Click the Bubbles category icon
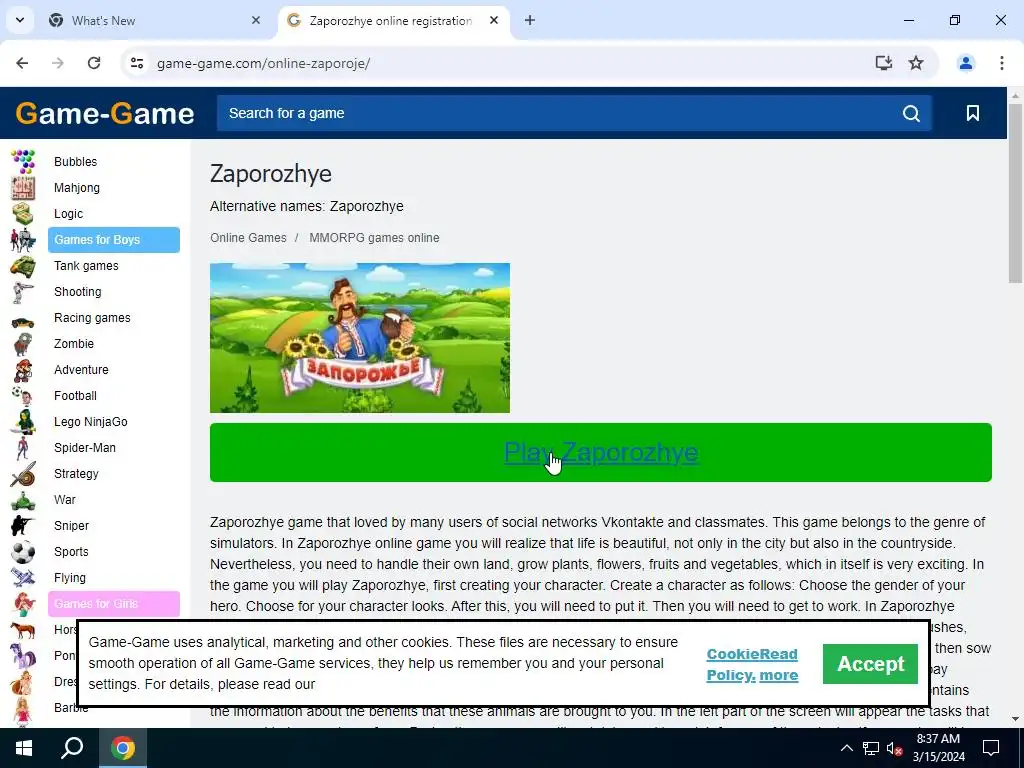 pyautogui.click(x=23, y=161)
